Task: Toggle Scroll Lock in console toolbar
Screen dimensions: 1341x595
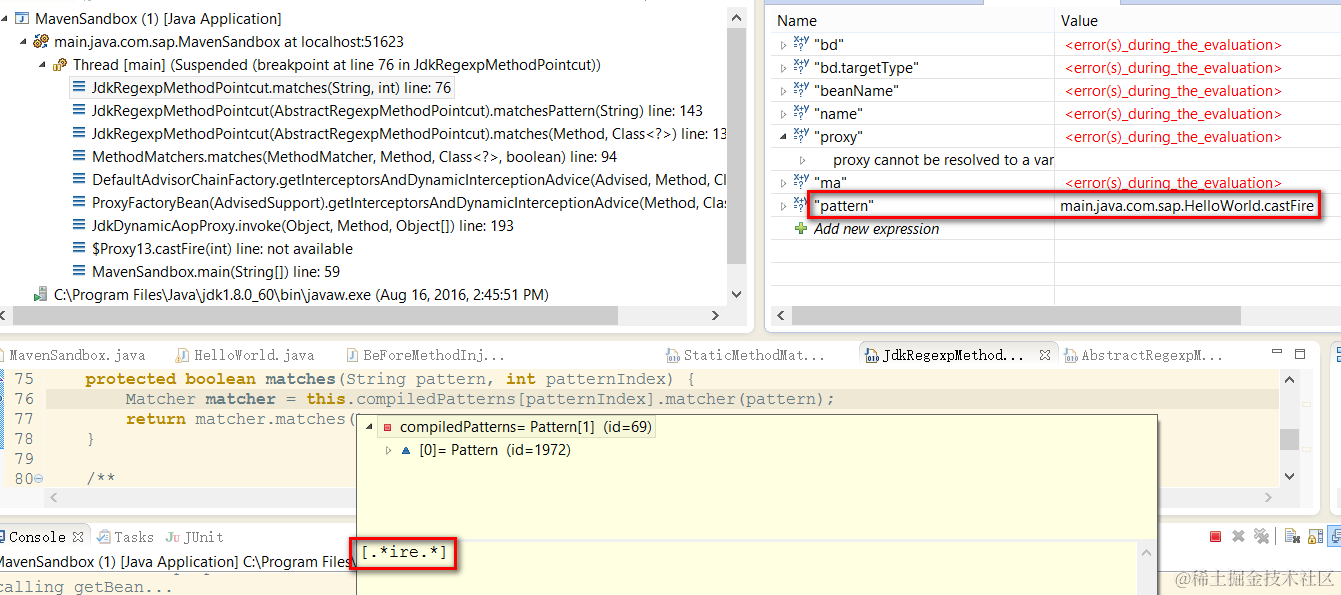Action: click(x=1316, y=537)
